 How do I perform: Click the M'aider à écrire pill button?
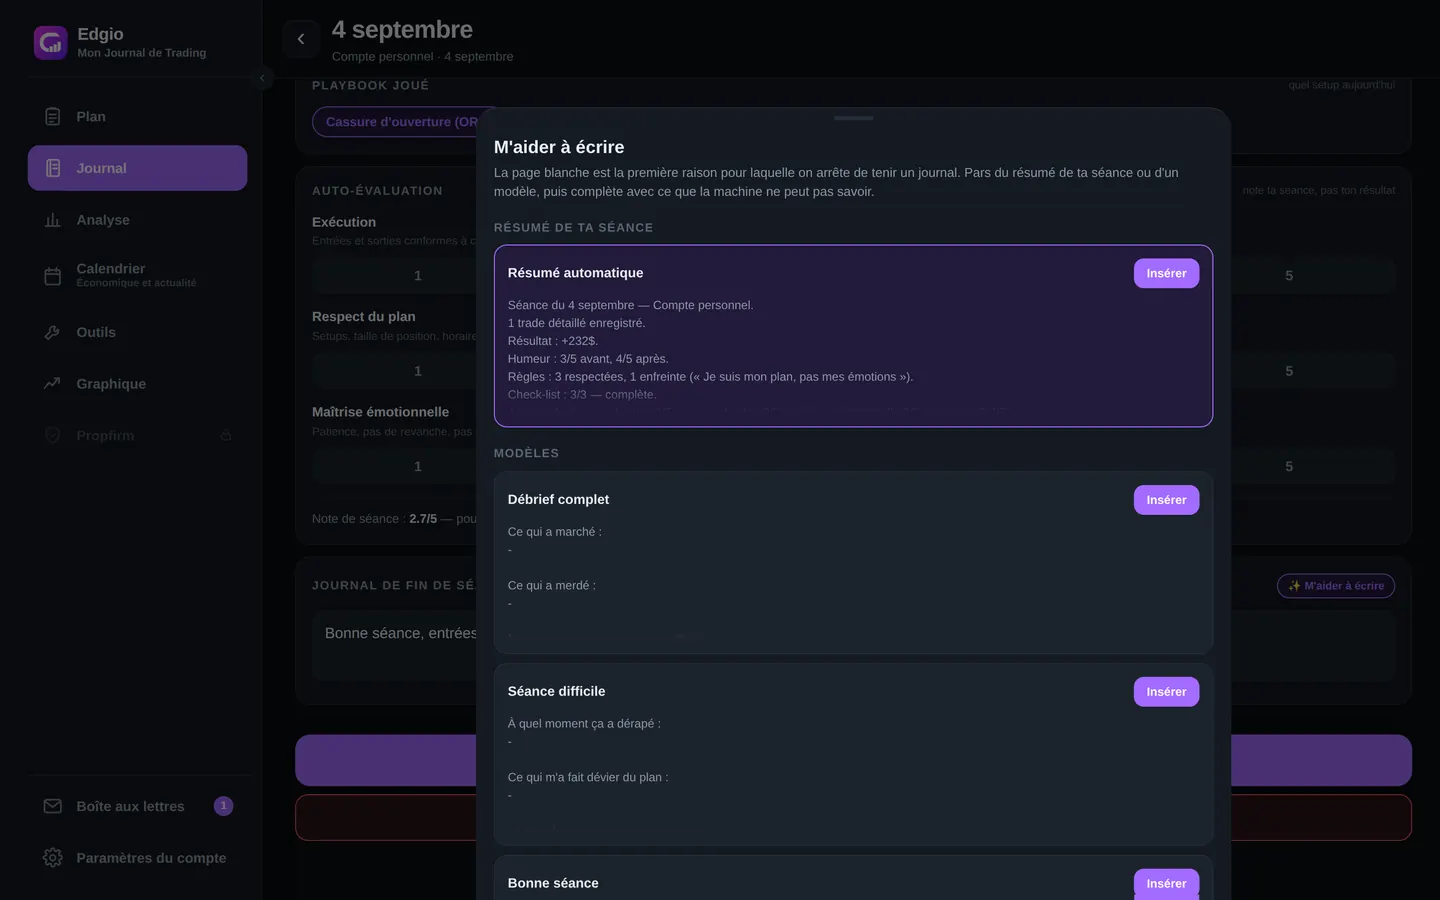click(1336, 586)
